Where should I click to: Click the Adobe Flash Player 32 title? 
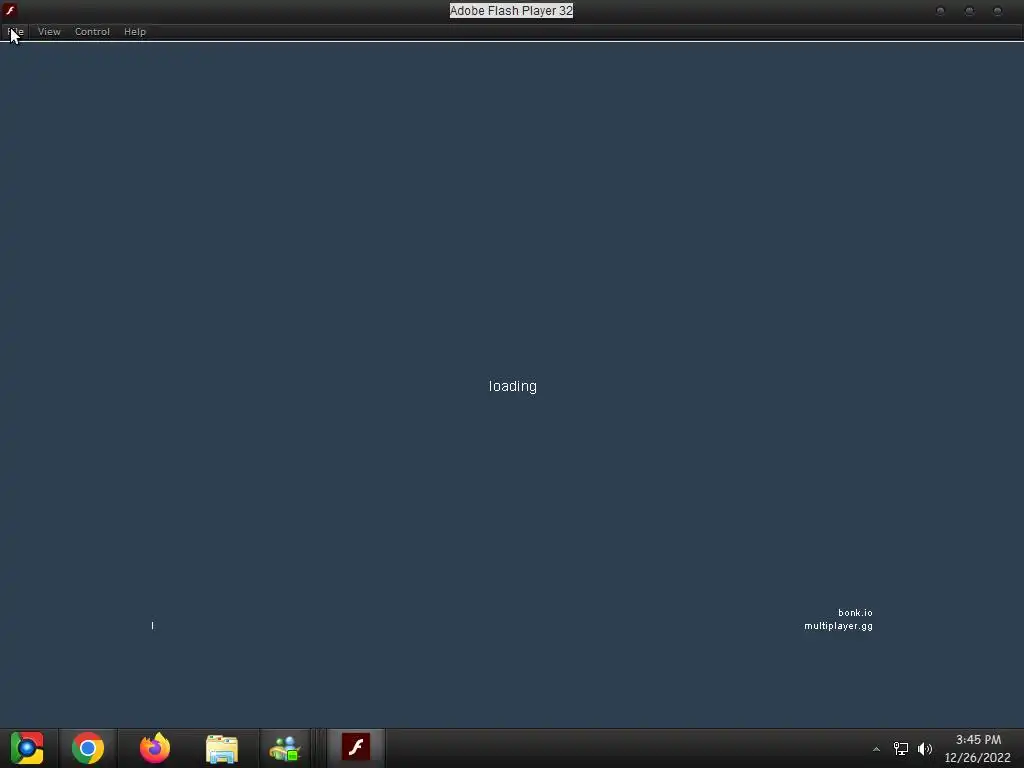511,10
